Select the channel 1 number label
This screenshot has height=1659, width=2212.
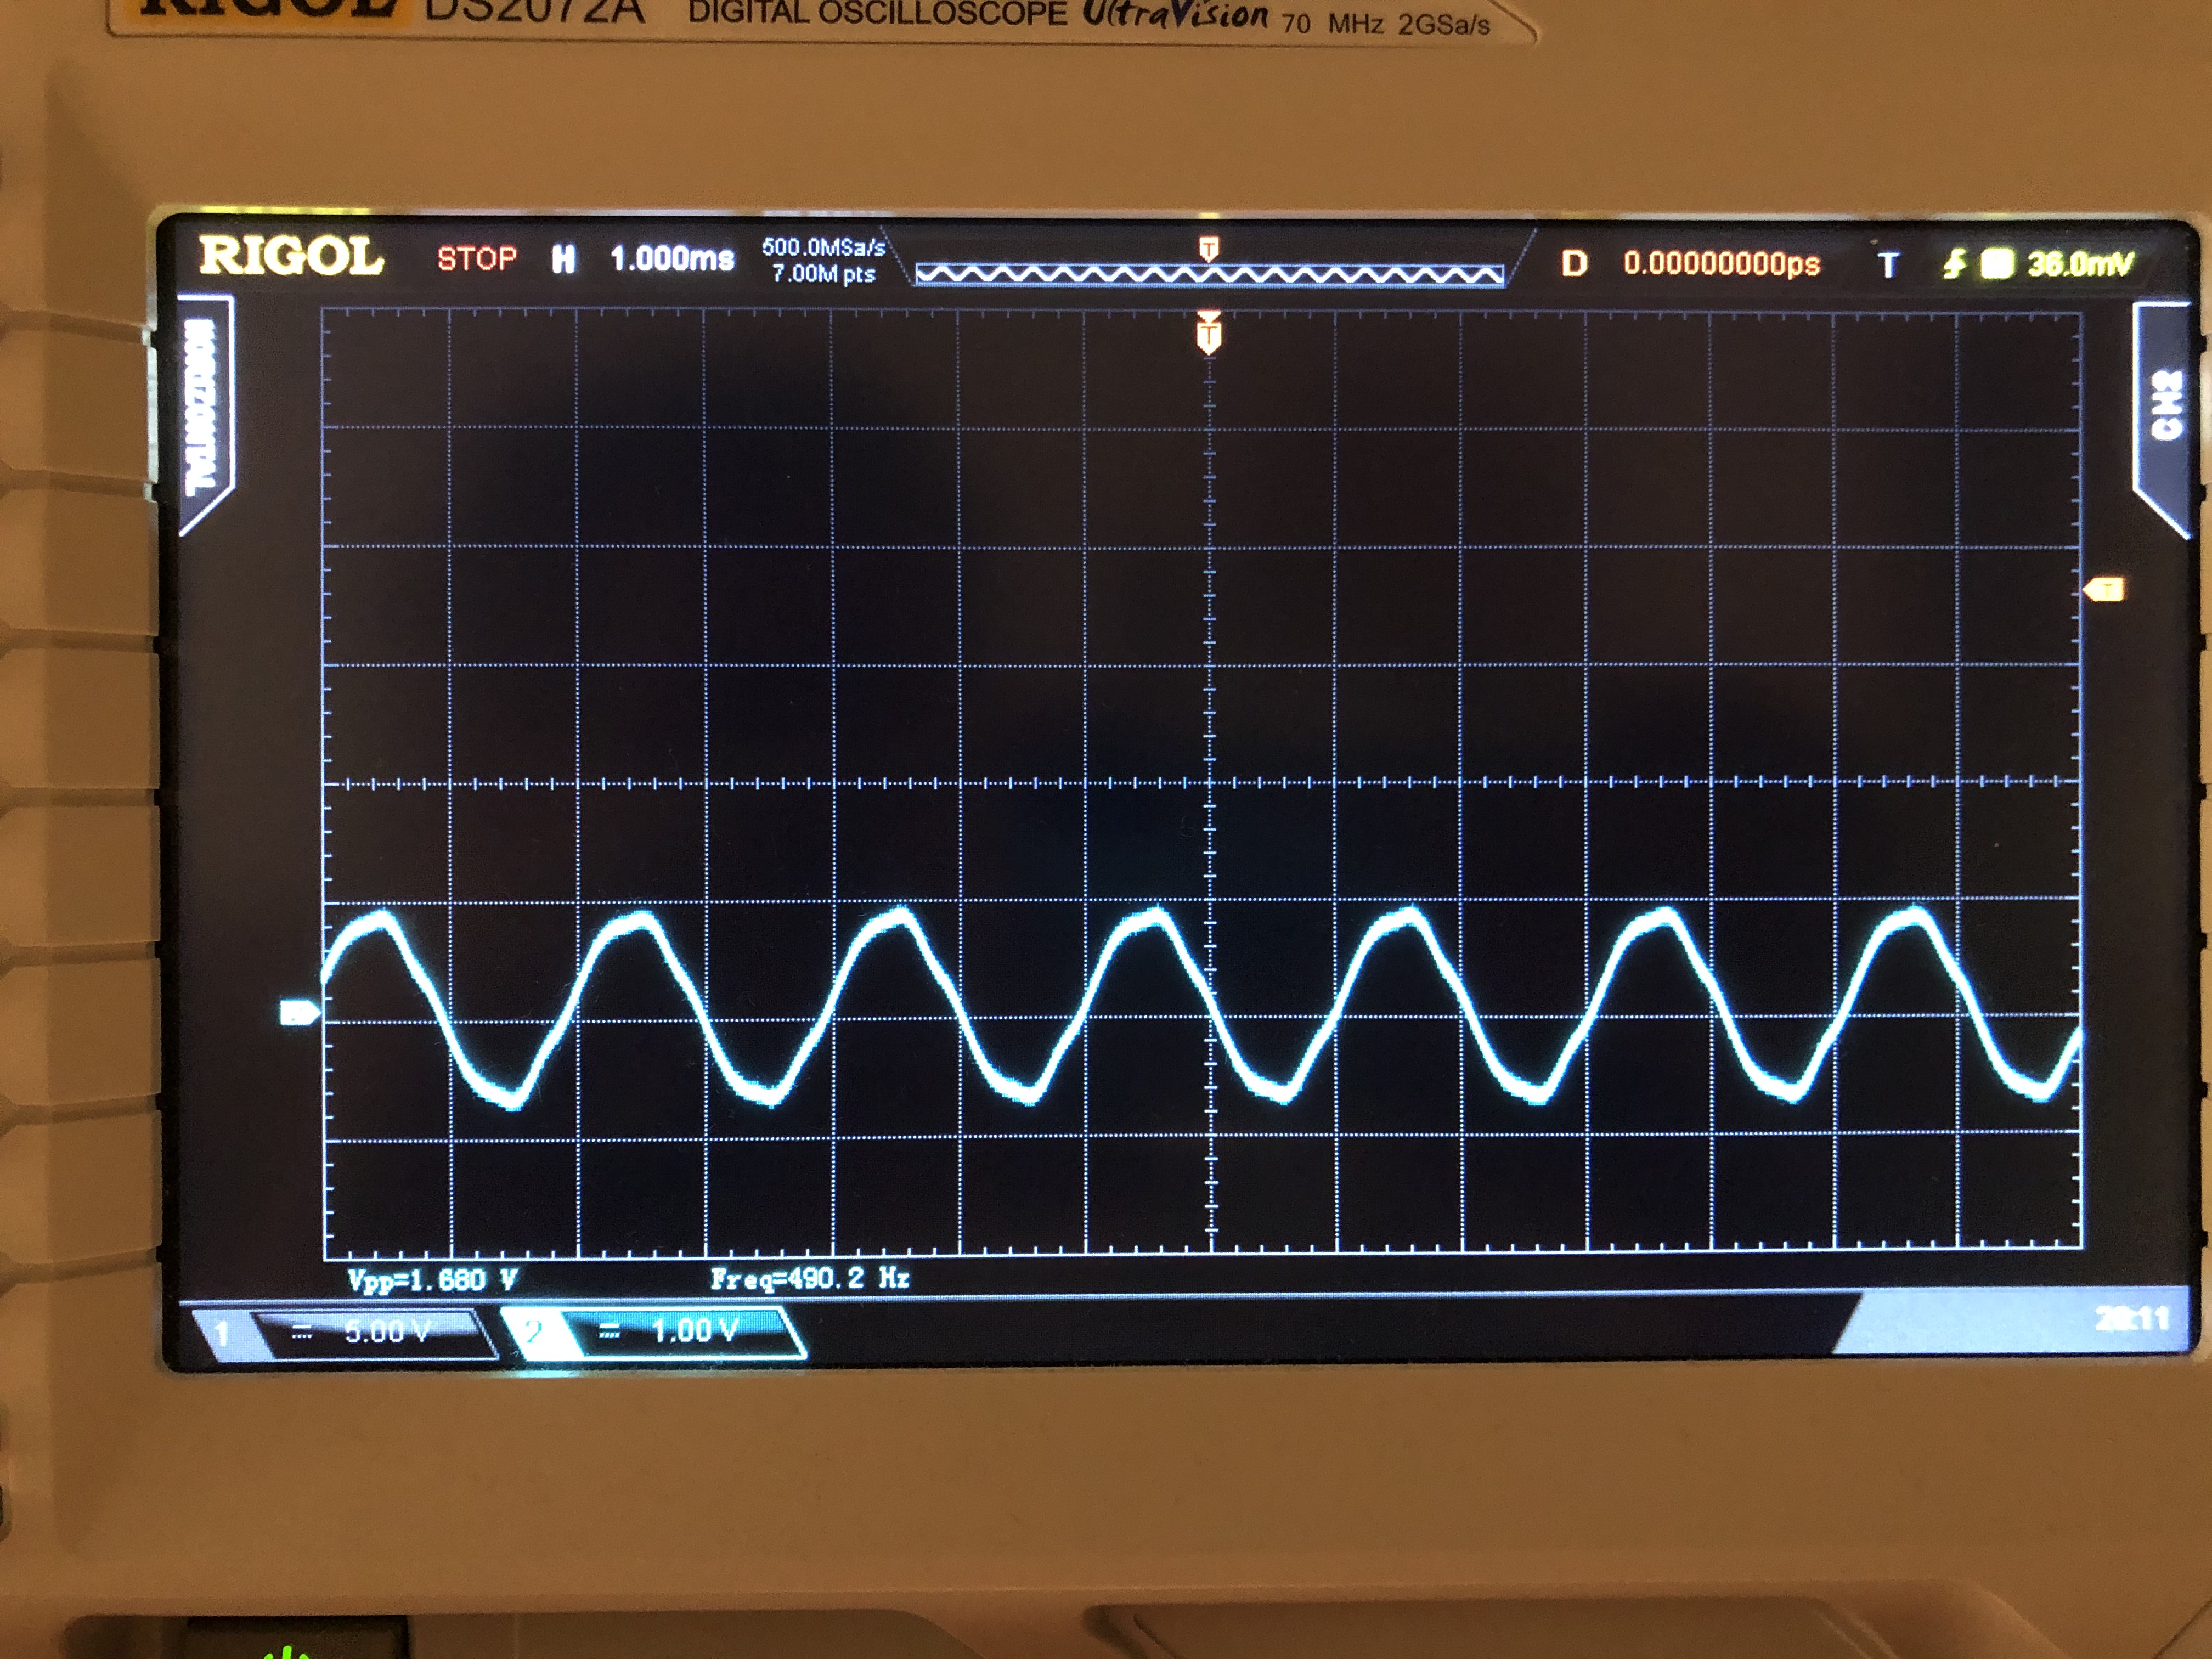click(222, 1333)
